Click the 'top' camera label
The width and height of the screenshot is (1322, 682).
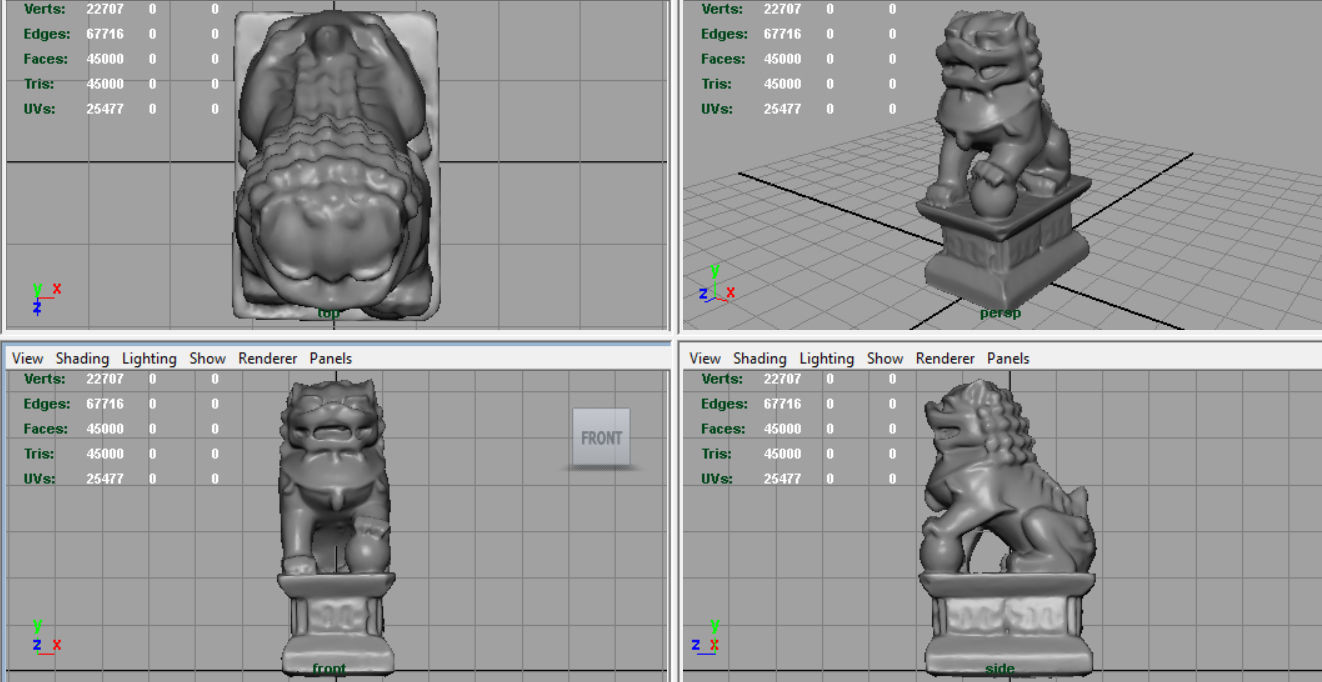[328, 313]
